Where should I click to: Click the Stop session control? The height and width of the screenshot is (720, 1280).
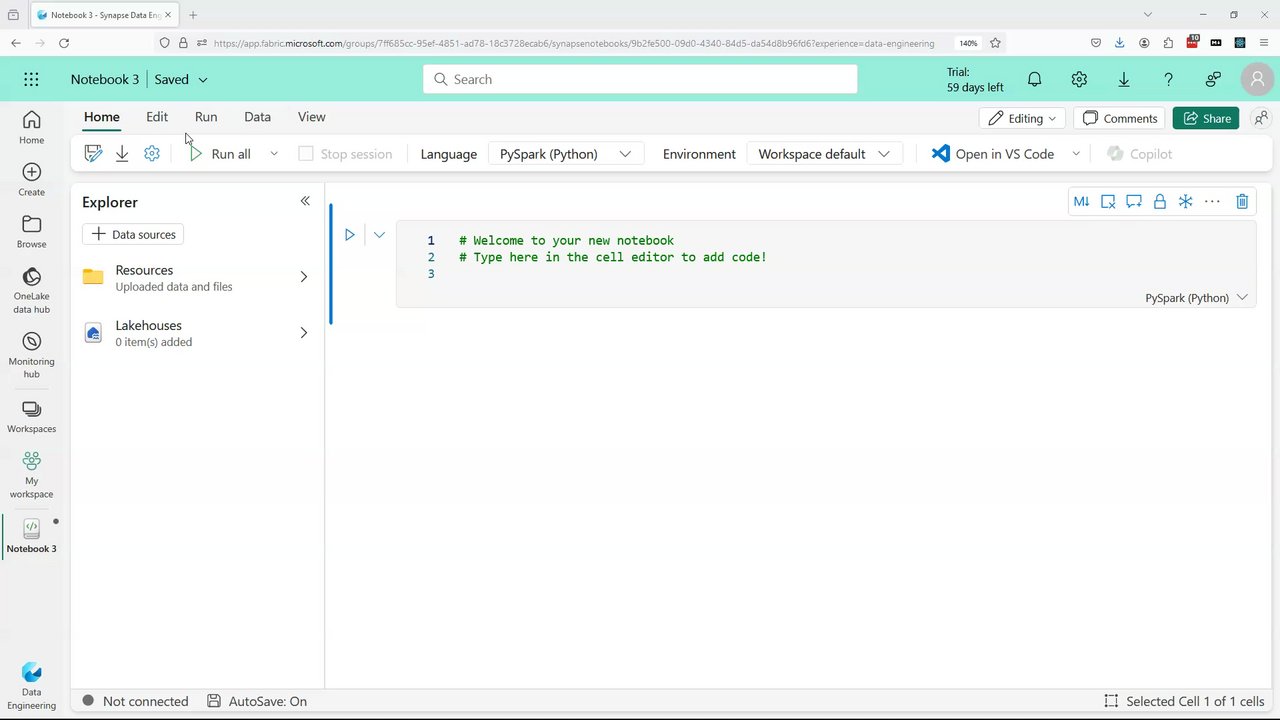(x=345, y=154)
